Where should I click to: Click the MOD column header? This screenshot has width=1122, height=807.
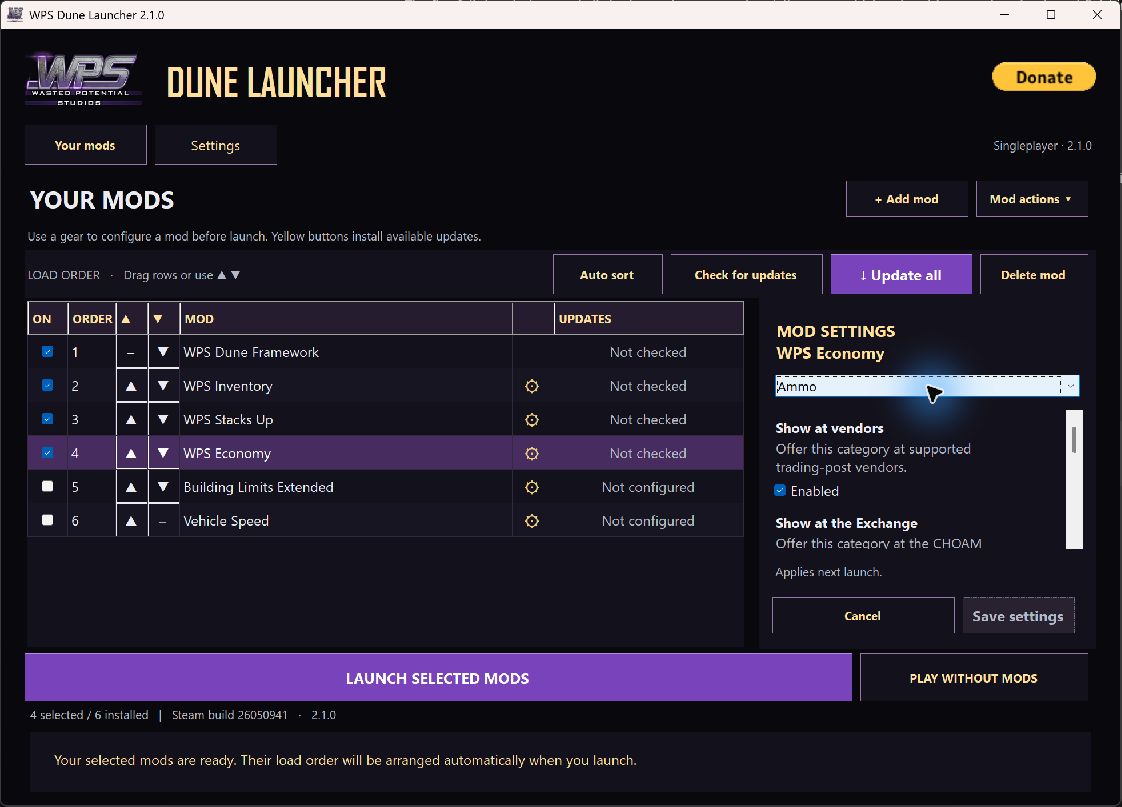tap(346, 319)
